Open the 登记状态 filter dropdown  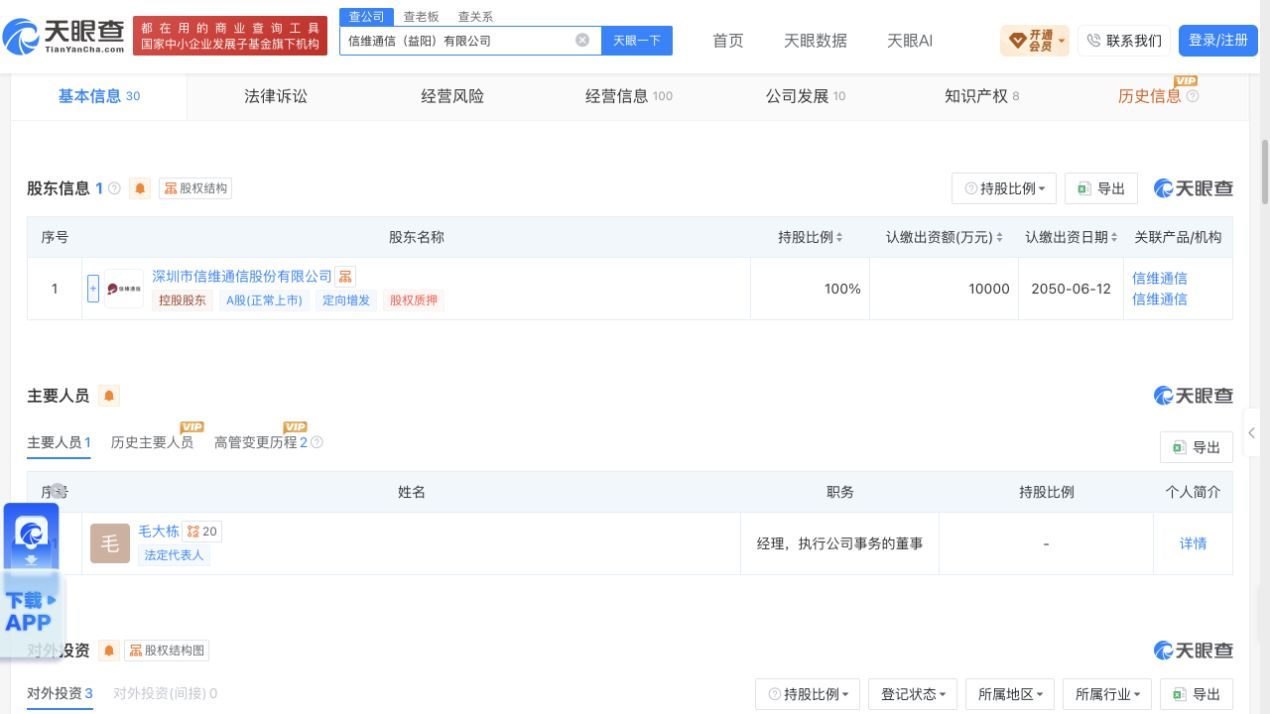pos(914,694)
